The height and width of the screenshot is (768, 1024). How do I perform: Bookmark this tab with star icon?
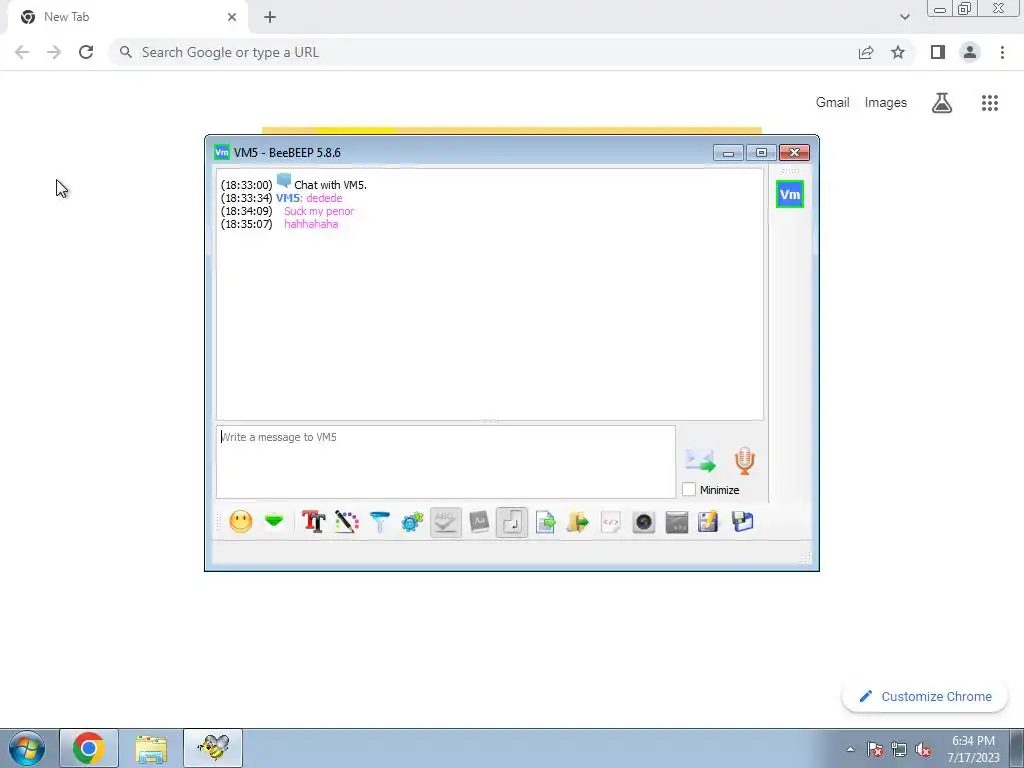click(x=898, y=52)
